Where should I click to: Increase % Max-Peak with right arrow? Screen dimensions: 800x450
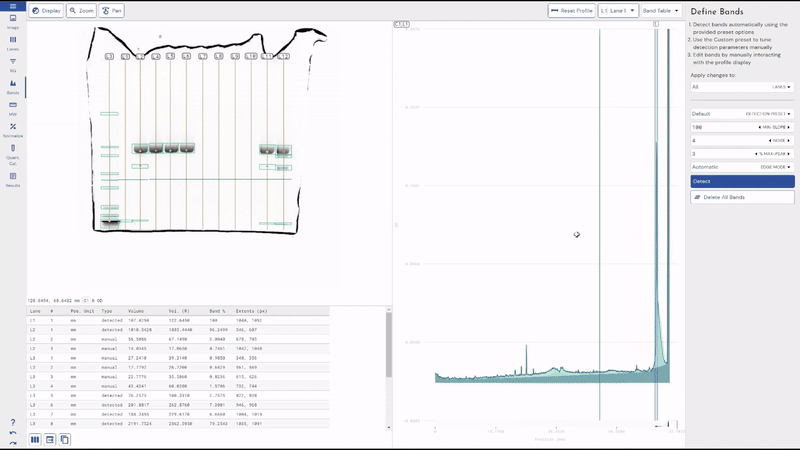point(789,154)
